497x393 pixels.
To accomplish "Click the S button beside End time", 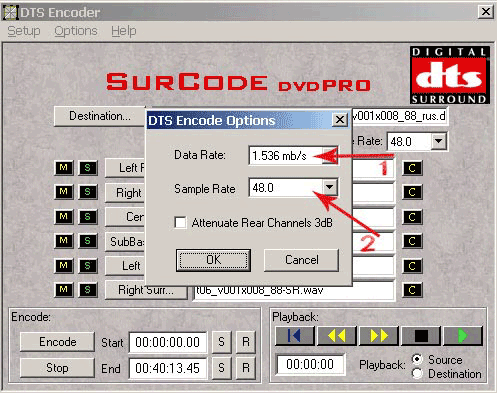I will coord(221,368).
